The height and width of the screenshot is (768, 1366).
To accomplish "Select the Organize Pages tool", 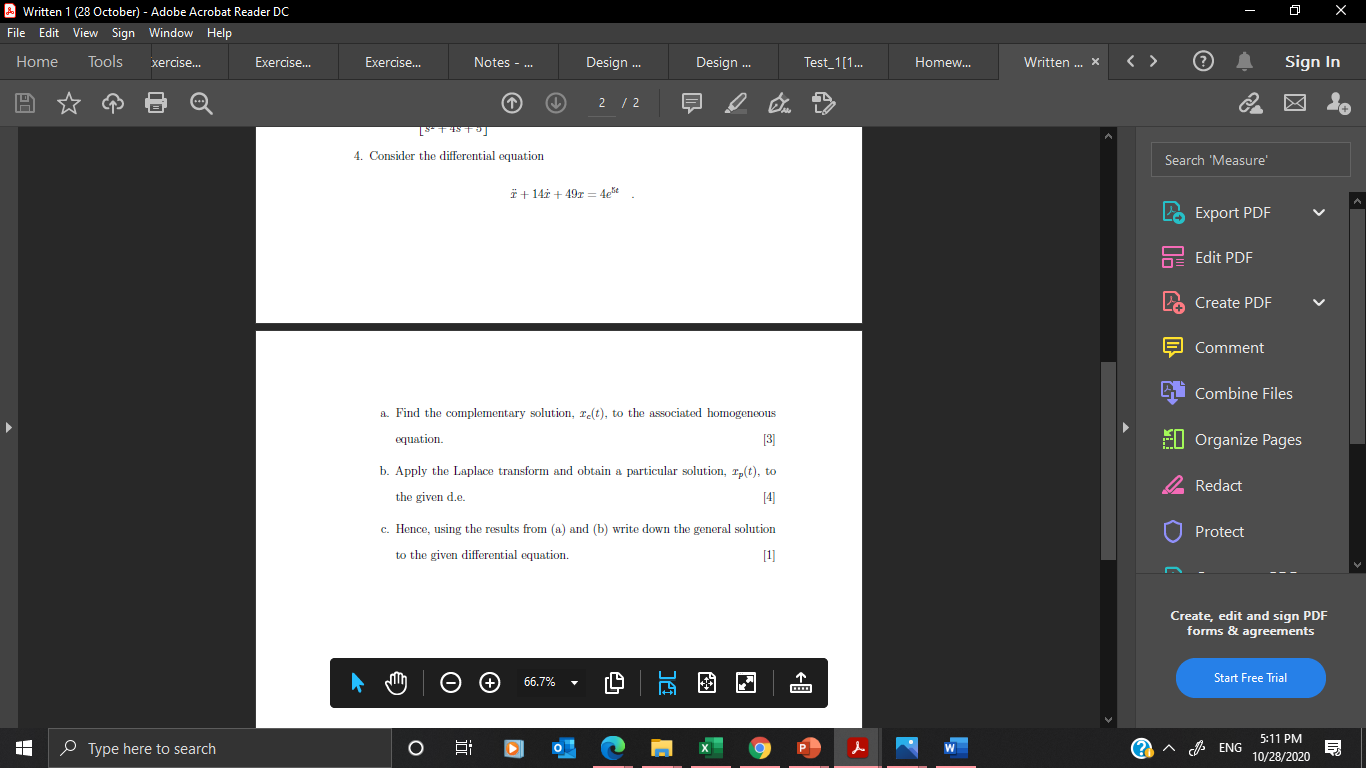I will (1248, 439).
